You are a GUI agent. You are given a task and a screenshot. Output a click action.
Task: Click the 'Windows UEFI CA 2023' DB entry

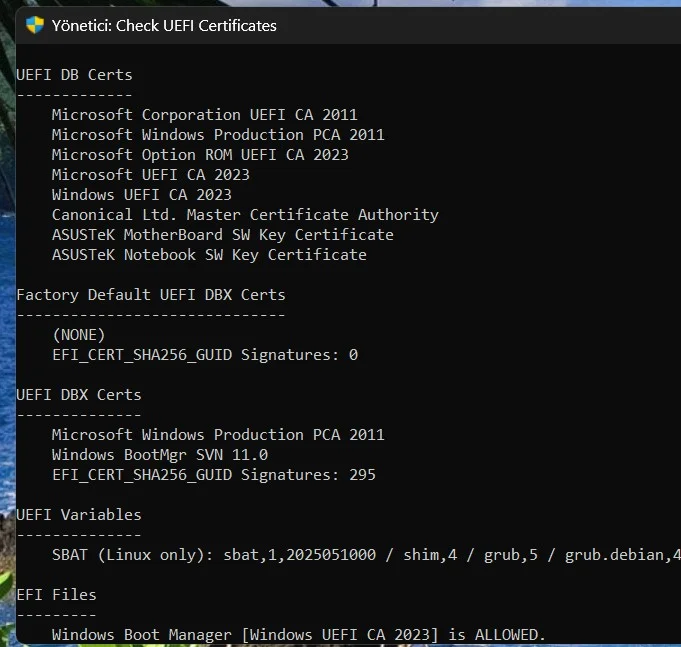(x=142, y=195)
